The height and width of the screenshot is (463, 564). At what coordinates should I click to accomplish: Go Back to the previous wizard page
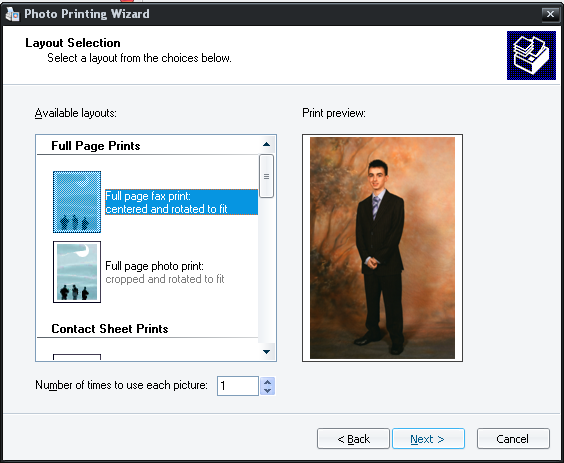point(353,439)
